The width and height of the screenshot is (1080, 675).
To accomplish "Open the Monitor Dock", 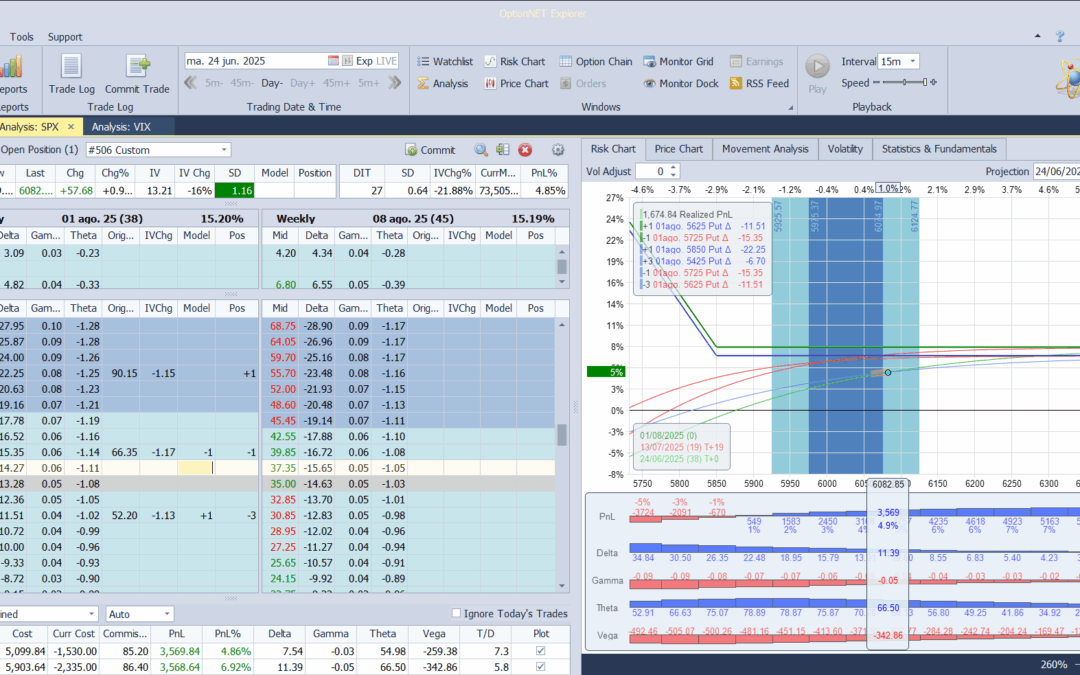I will point(681,83).
